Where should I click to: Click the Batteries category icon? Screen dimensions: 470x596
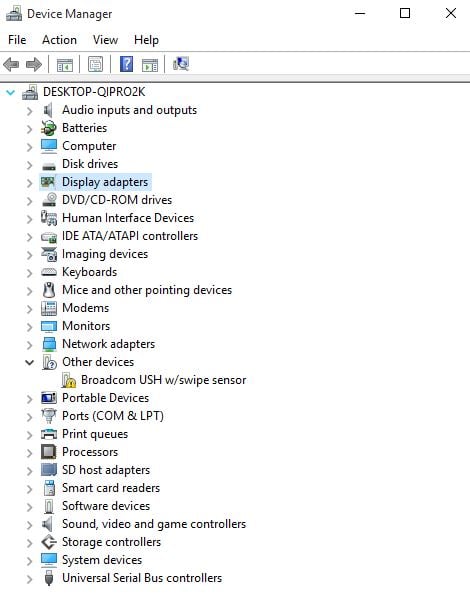49,128
